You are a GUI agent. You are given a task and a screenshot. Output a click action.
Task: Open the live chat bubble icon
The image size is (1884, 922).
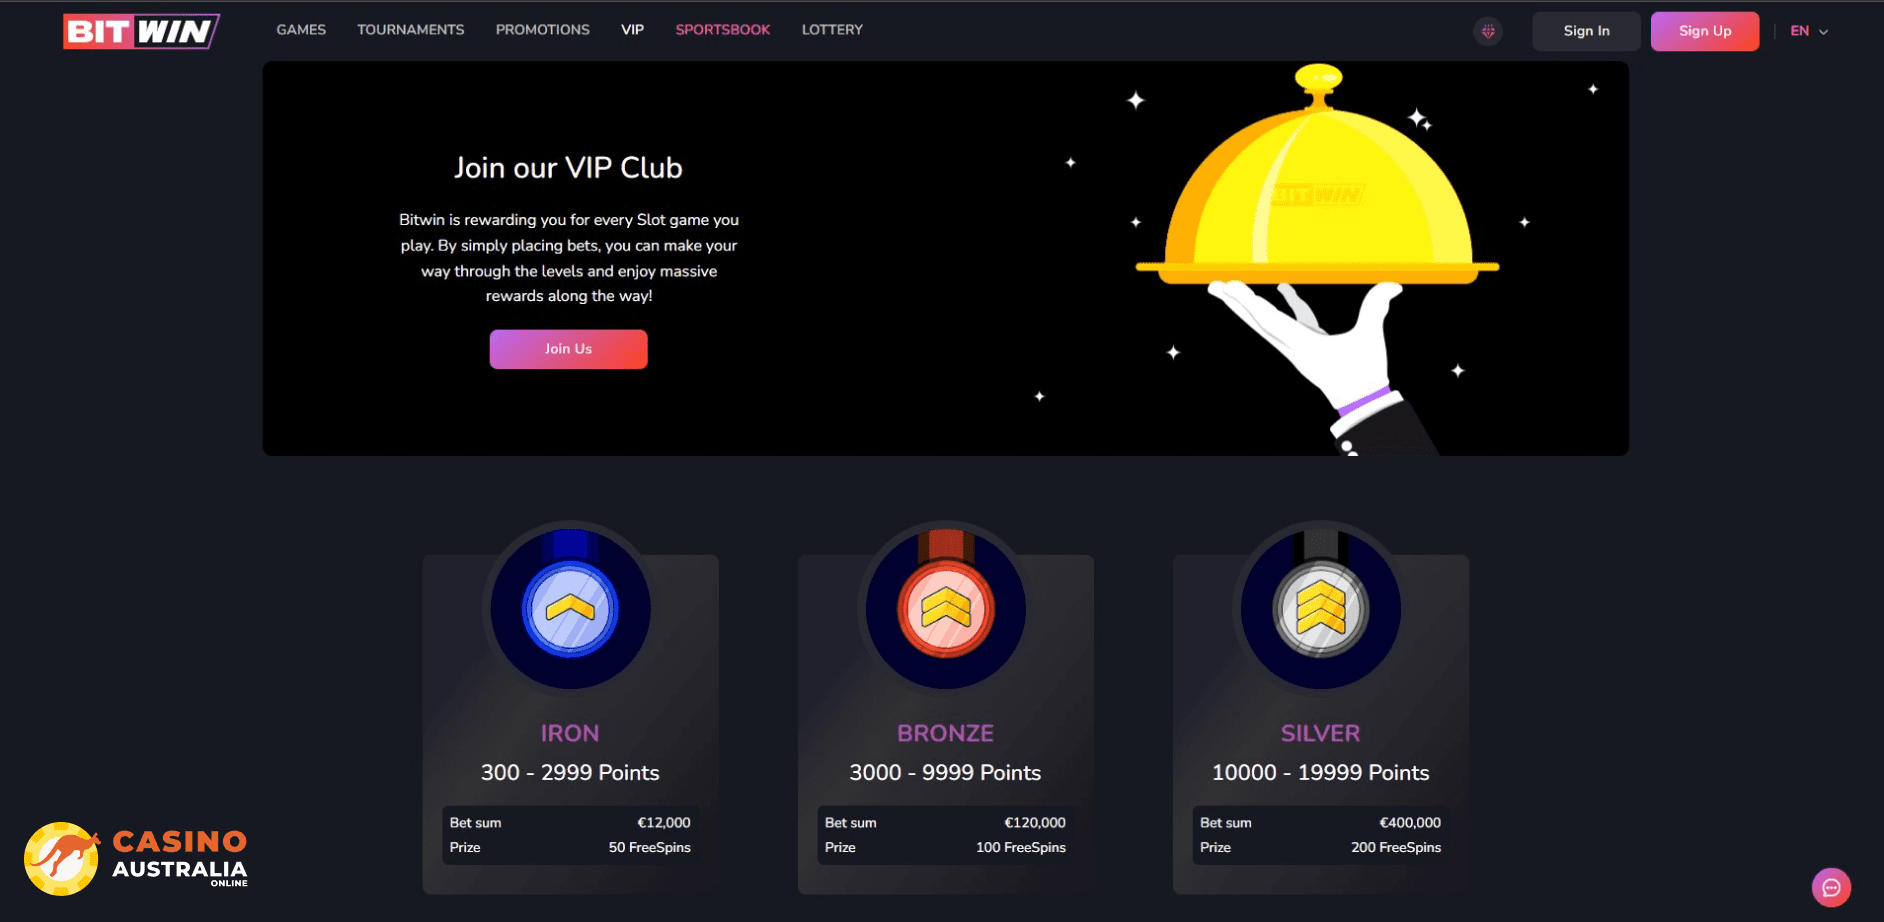[1831, 887]
